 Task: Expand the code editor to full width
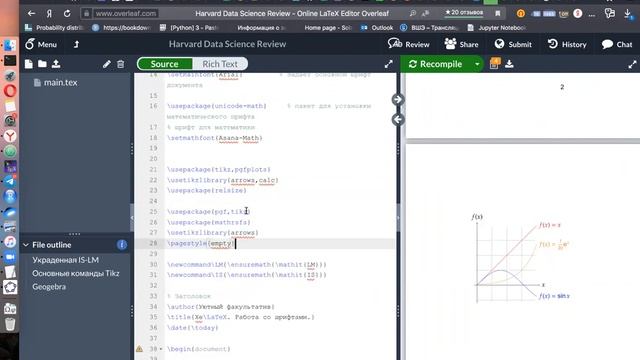pyautogui.click(x=388, y=64)
